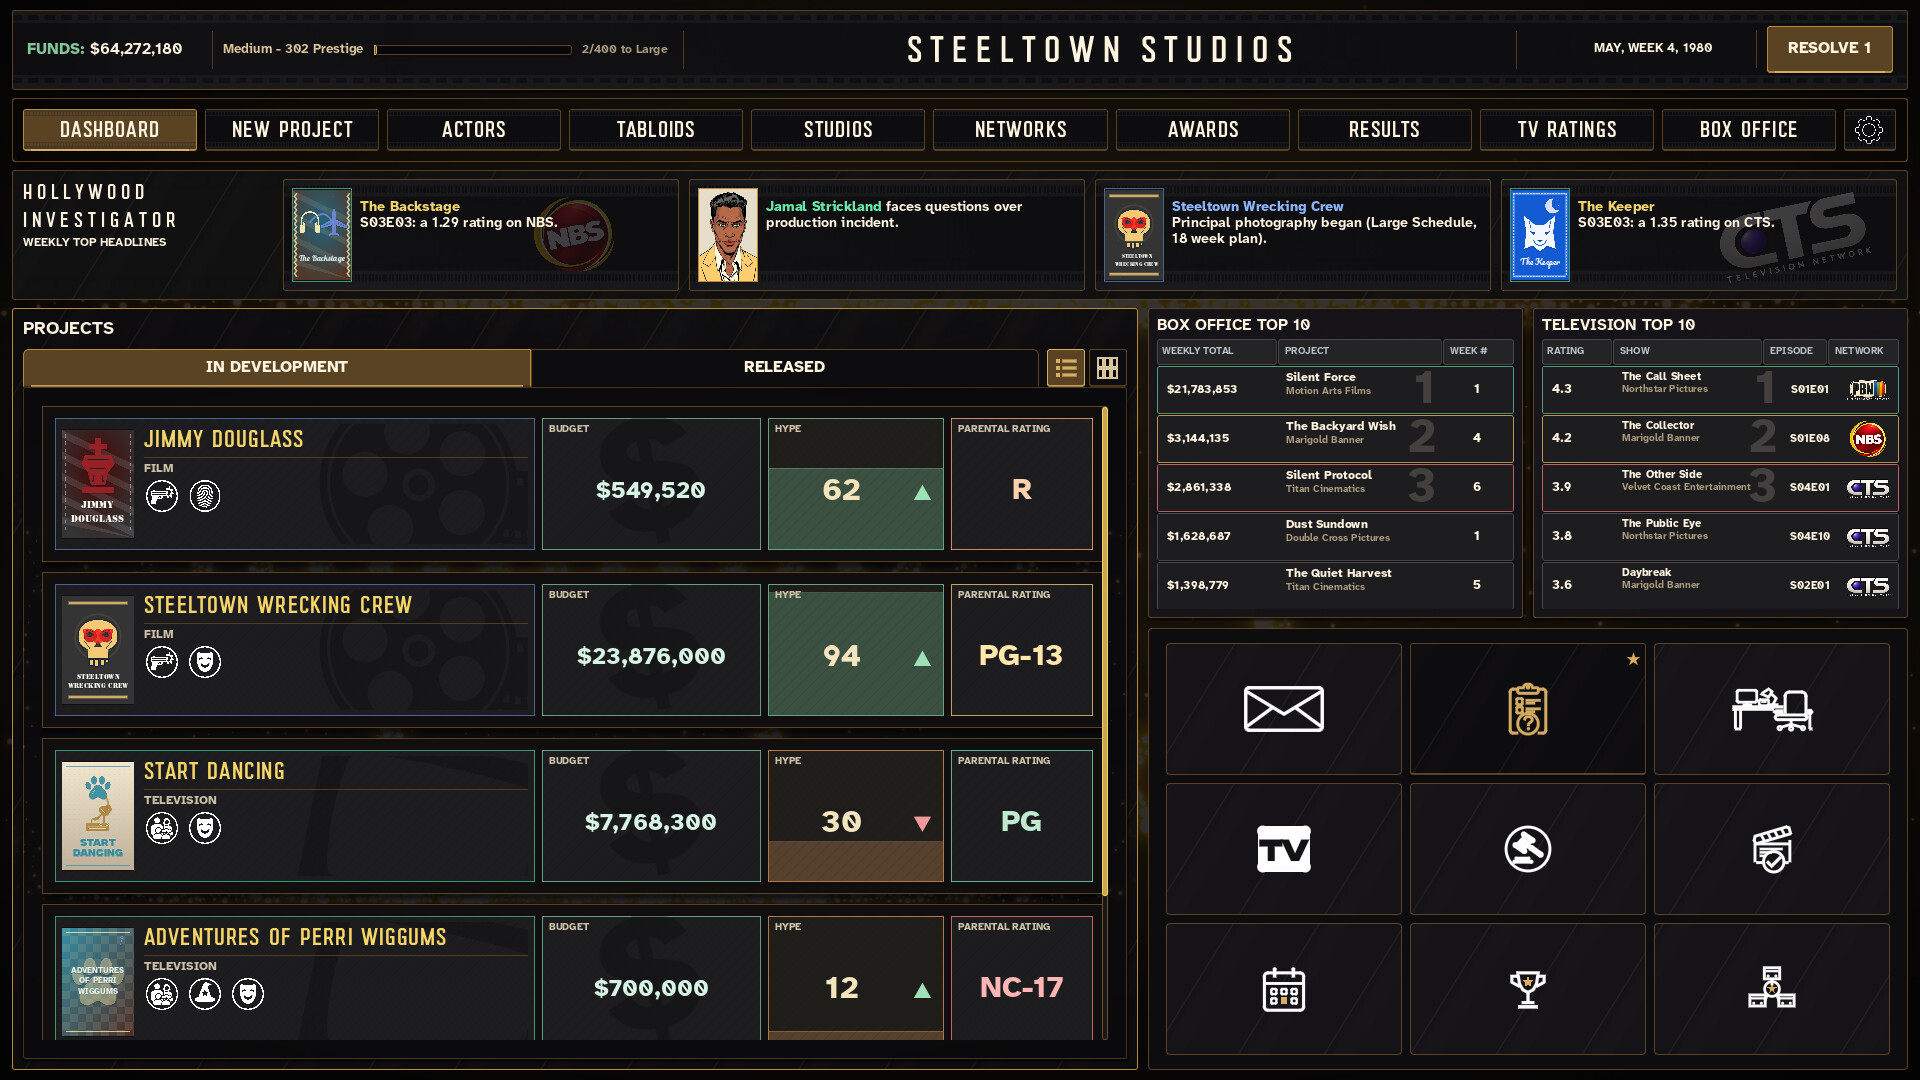View the Awards page
1920x1080 pixels.
(x=1203, y=130)
